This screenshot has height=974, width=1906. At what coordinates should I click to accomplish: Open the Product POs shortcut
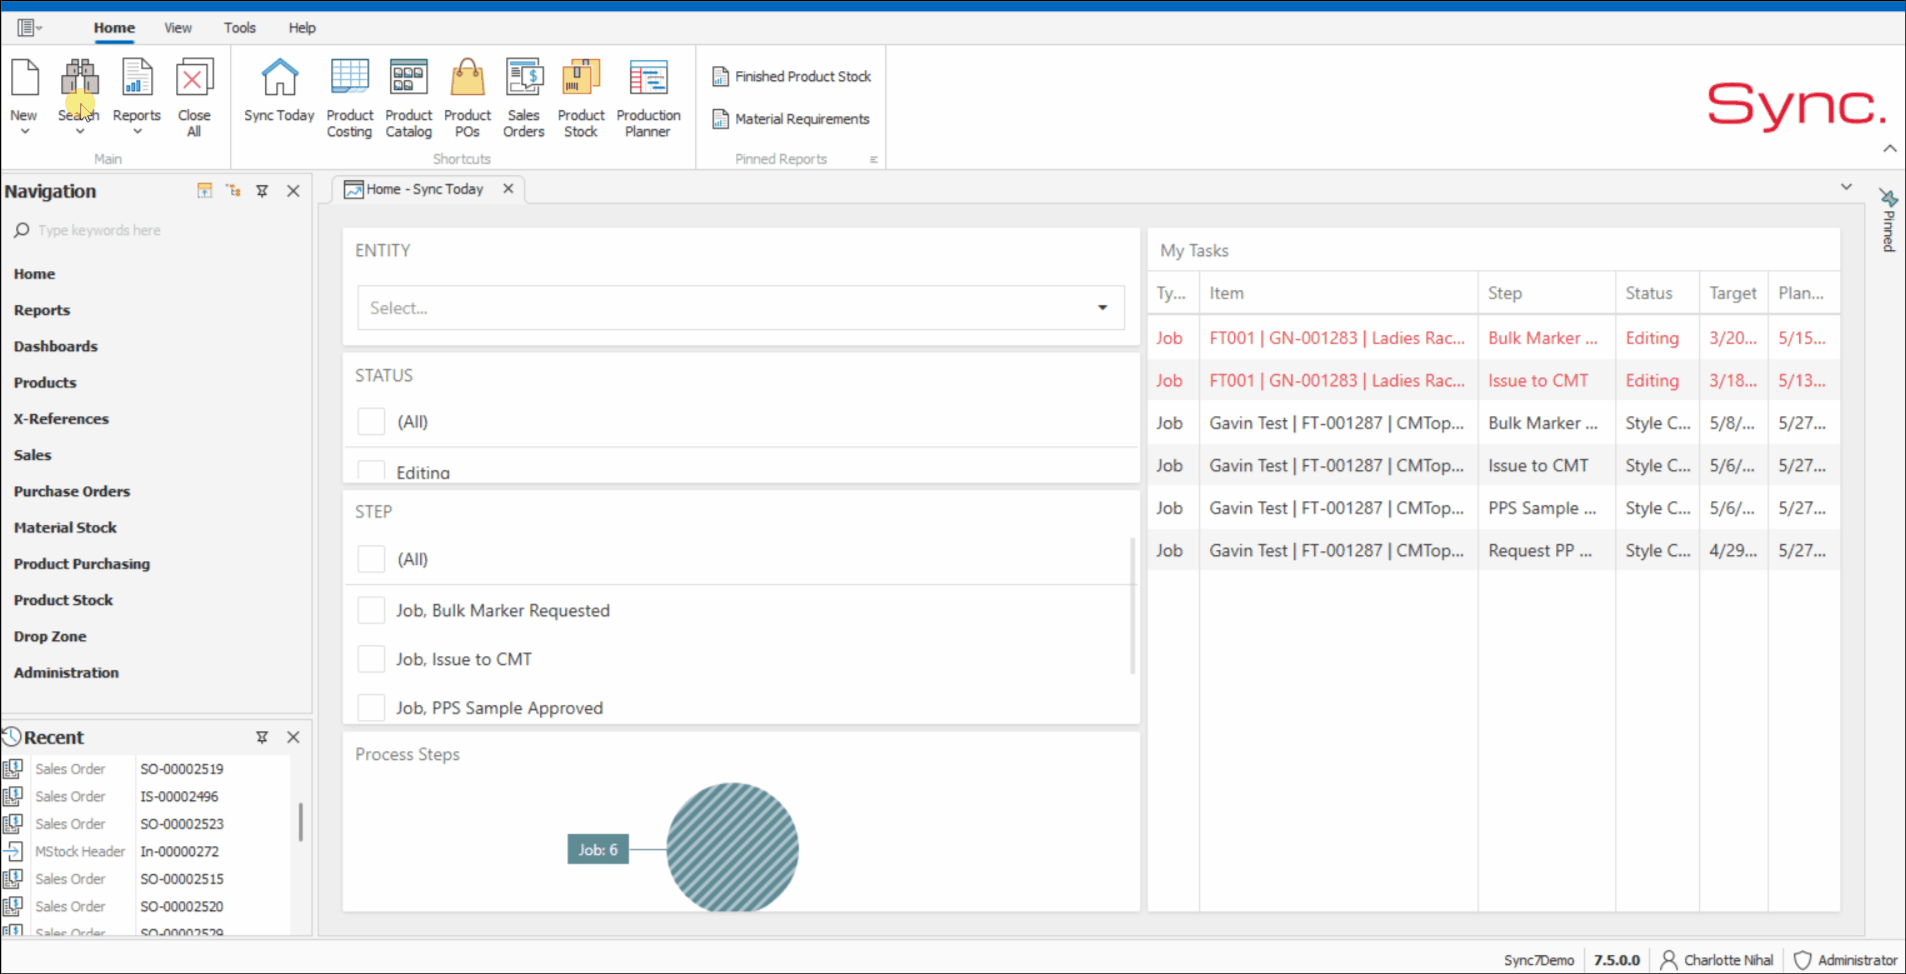[x=467, y=97]
